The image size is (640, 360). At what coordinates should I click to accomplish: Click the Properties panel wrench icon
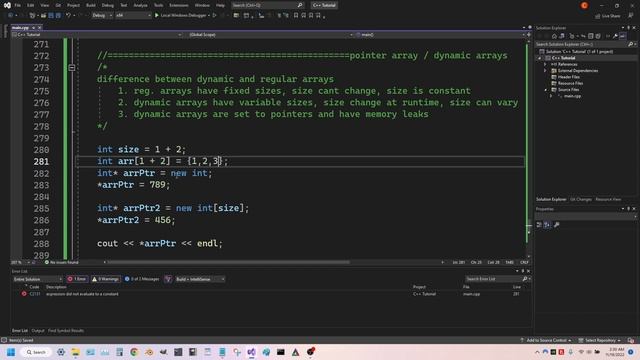point(557,224)
